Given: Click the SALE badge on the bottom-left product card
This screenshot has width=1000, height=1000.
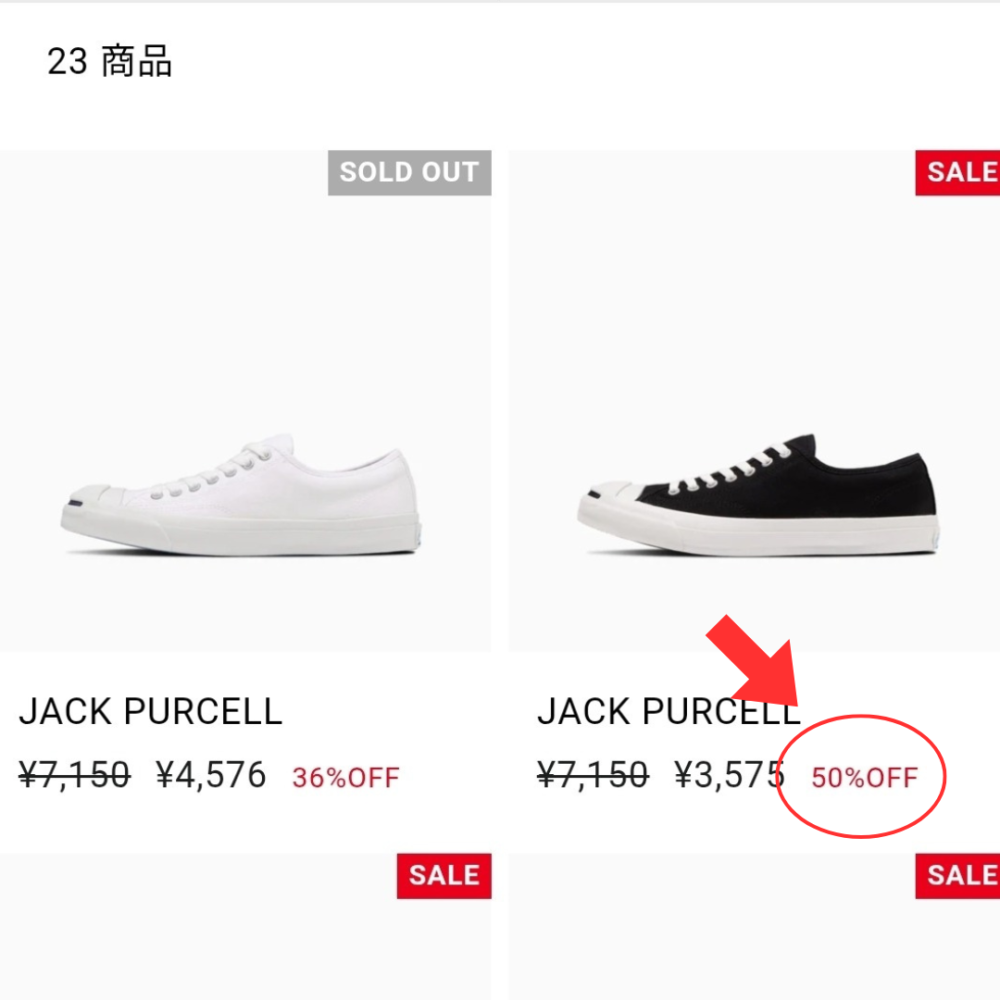Looking at the screenshot, I should 444,876.
